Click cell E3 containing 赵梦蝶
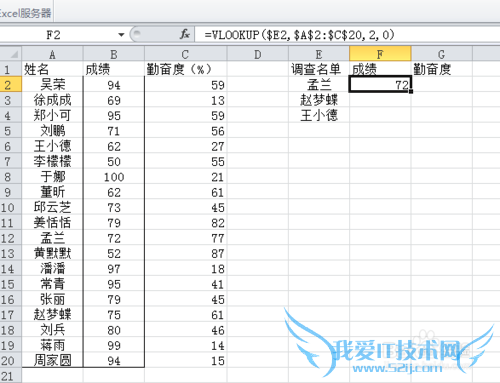Image resolution: width=500 pixels, height=383 pixels. (319, 100)
